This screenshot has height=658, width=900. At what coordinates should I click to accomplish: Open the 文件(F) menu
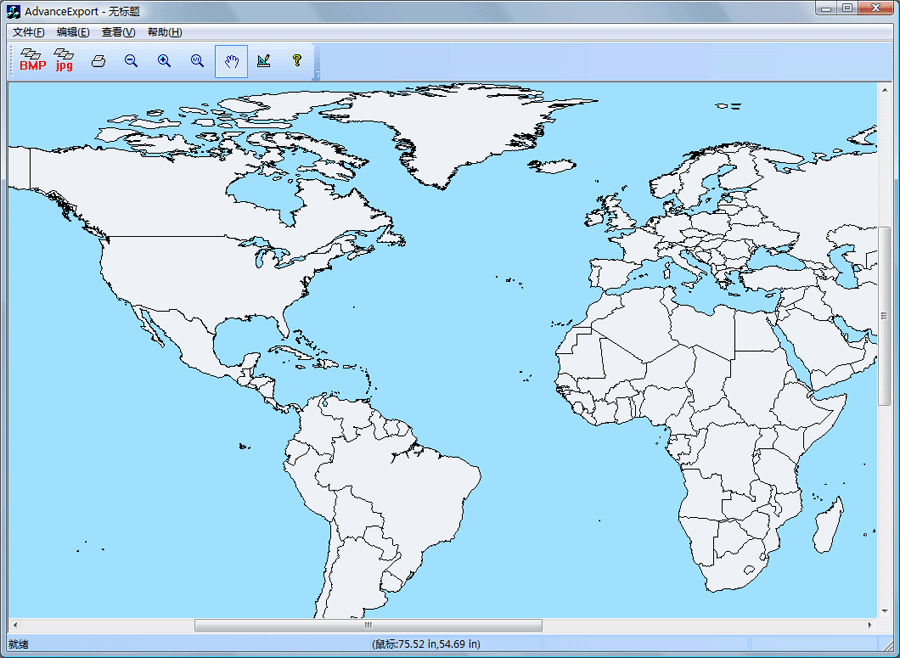pos(28,32)
